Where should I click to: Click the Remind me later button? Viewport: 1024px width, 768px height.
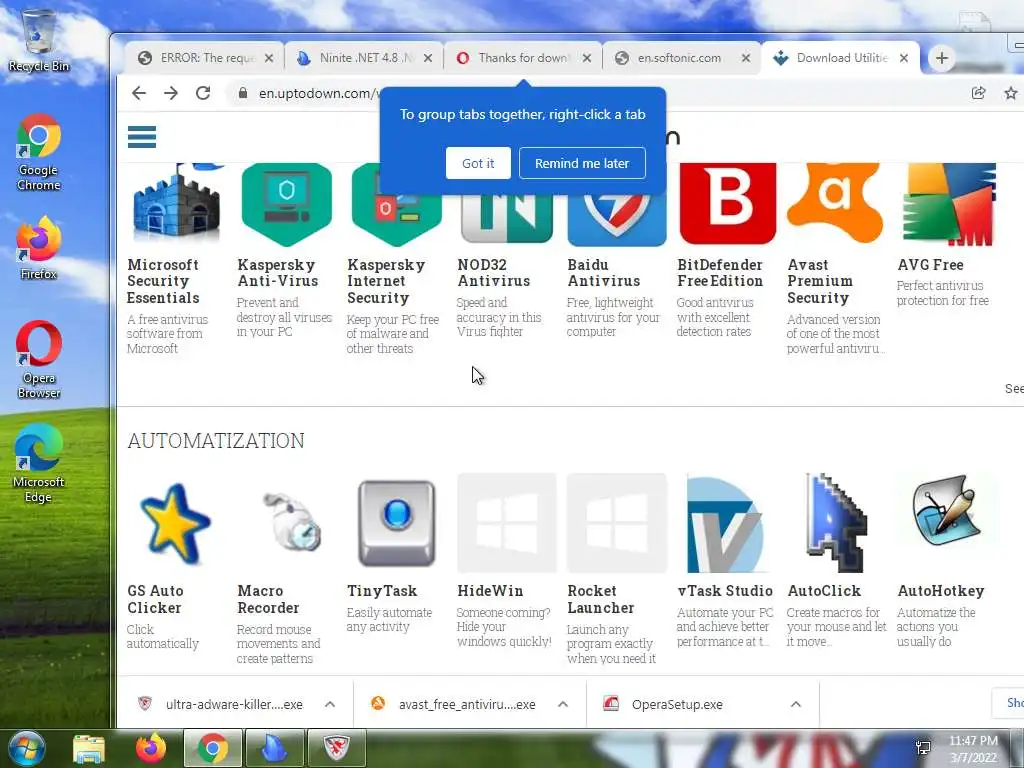(x=582, y=163)
